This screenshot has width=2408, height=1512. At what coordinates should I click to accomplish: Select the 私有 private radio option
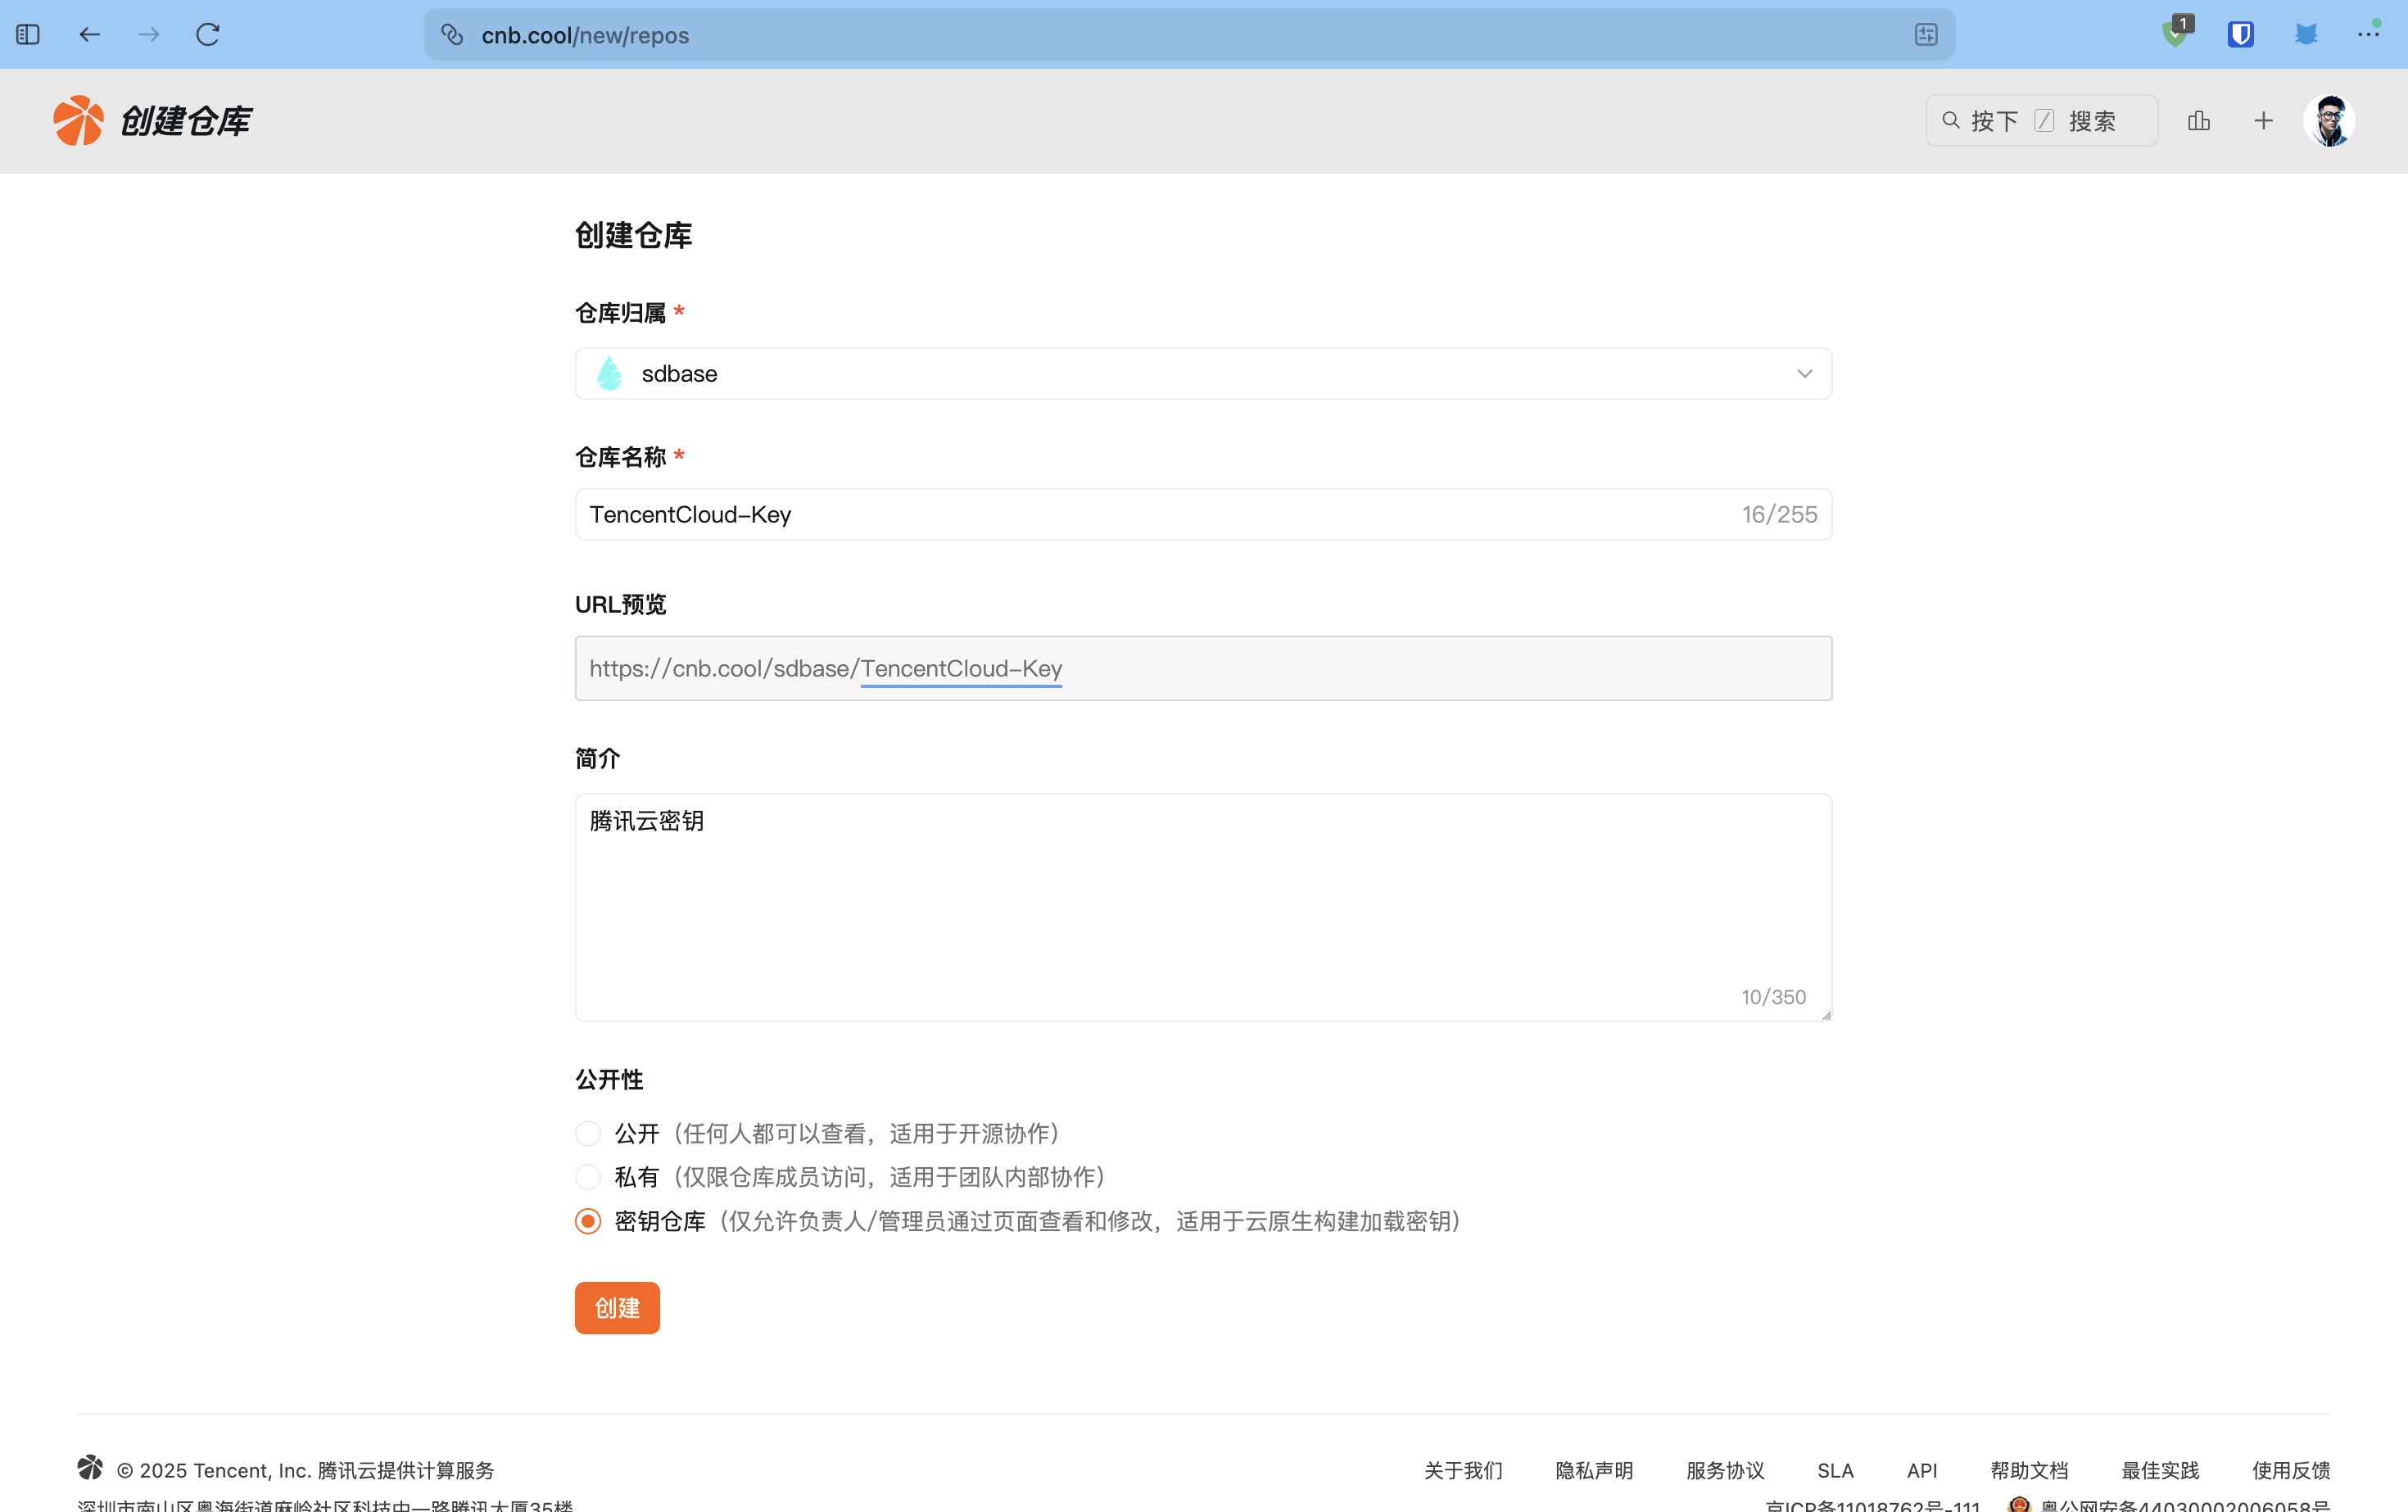coord(588,1177)
